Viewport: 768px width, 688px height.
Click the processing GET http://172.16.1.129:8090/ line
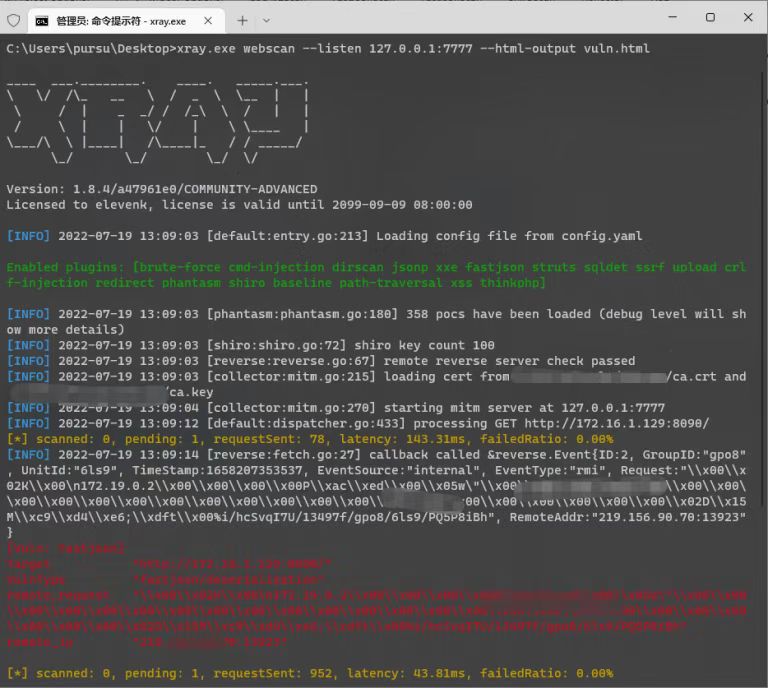click(358, 423)
